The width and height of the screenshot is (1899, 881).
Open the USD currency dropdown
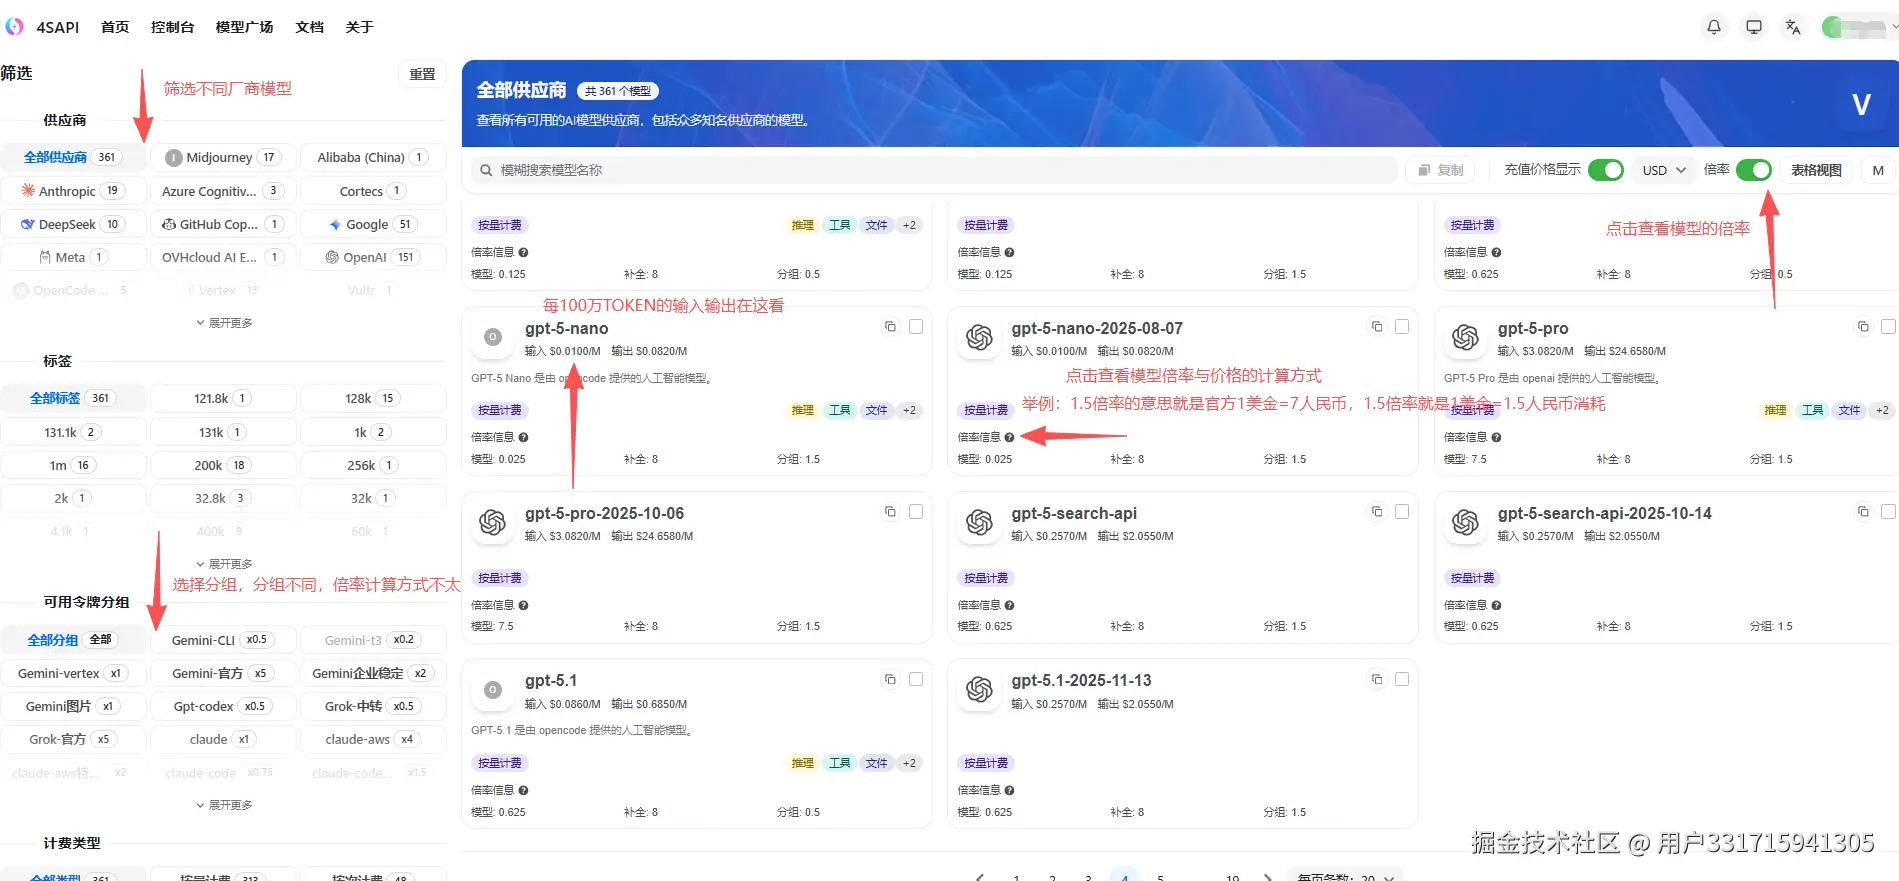tap(1664, 170)
